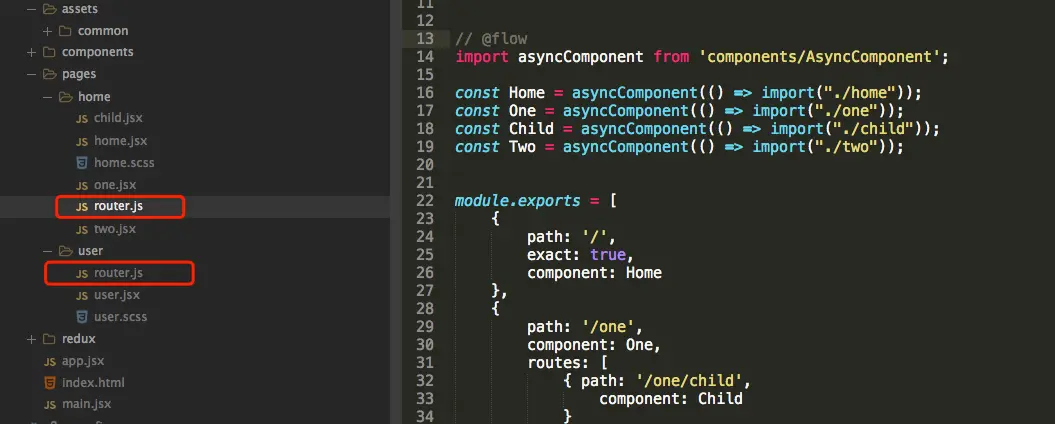Click the stylesheet icon beside user.scss
The width and height of the screenshot is (1055, 424).
click(x=82, y=317)
